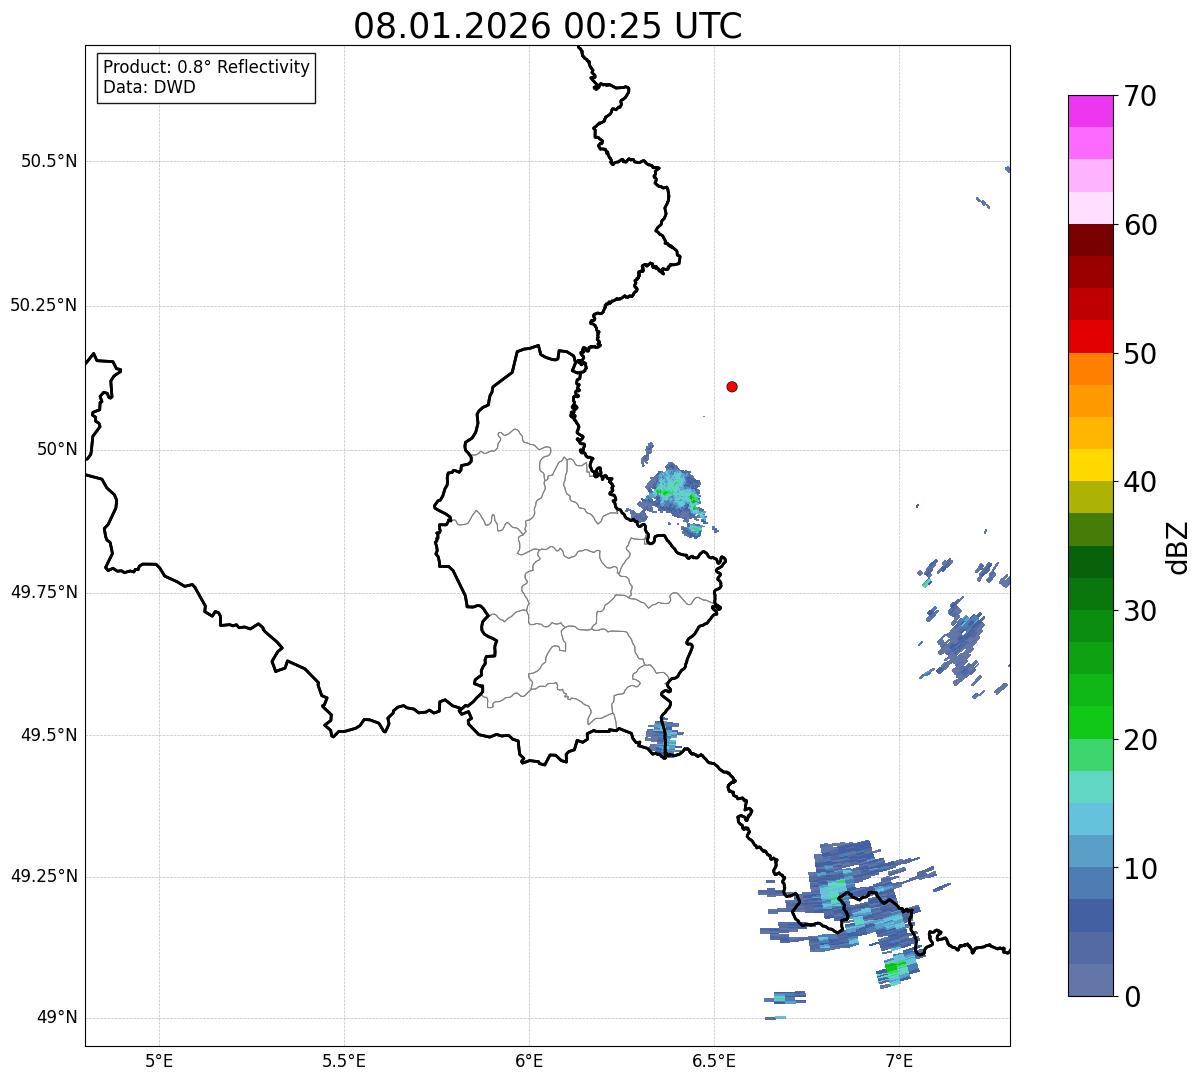Click the 30 tick on the colorbar

(x=1140, y=611)
